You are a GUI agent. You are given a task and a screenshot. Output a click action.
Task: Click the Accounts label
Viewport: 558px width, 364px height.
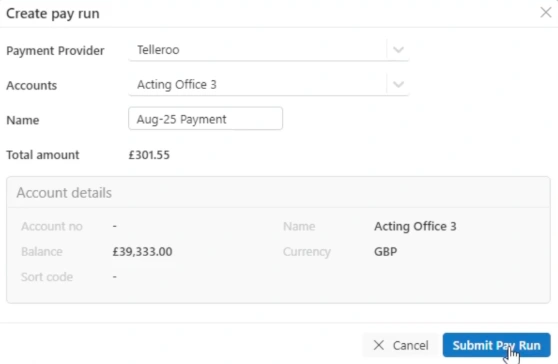coord(32,85)
